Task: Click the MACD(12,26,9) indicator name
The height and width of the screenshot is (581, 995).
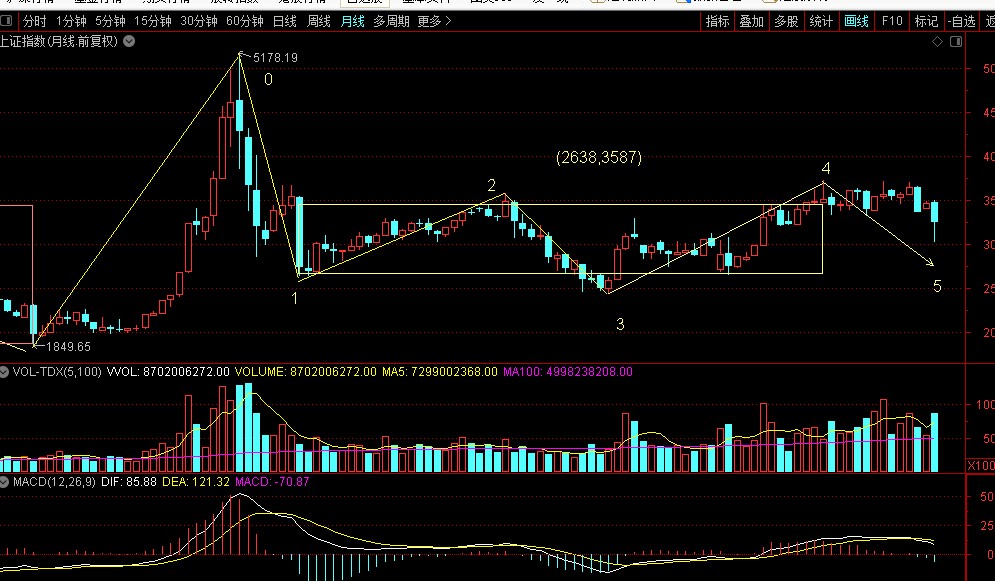Action: 54,482
